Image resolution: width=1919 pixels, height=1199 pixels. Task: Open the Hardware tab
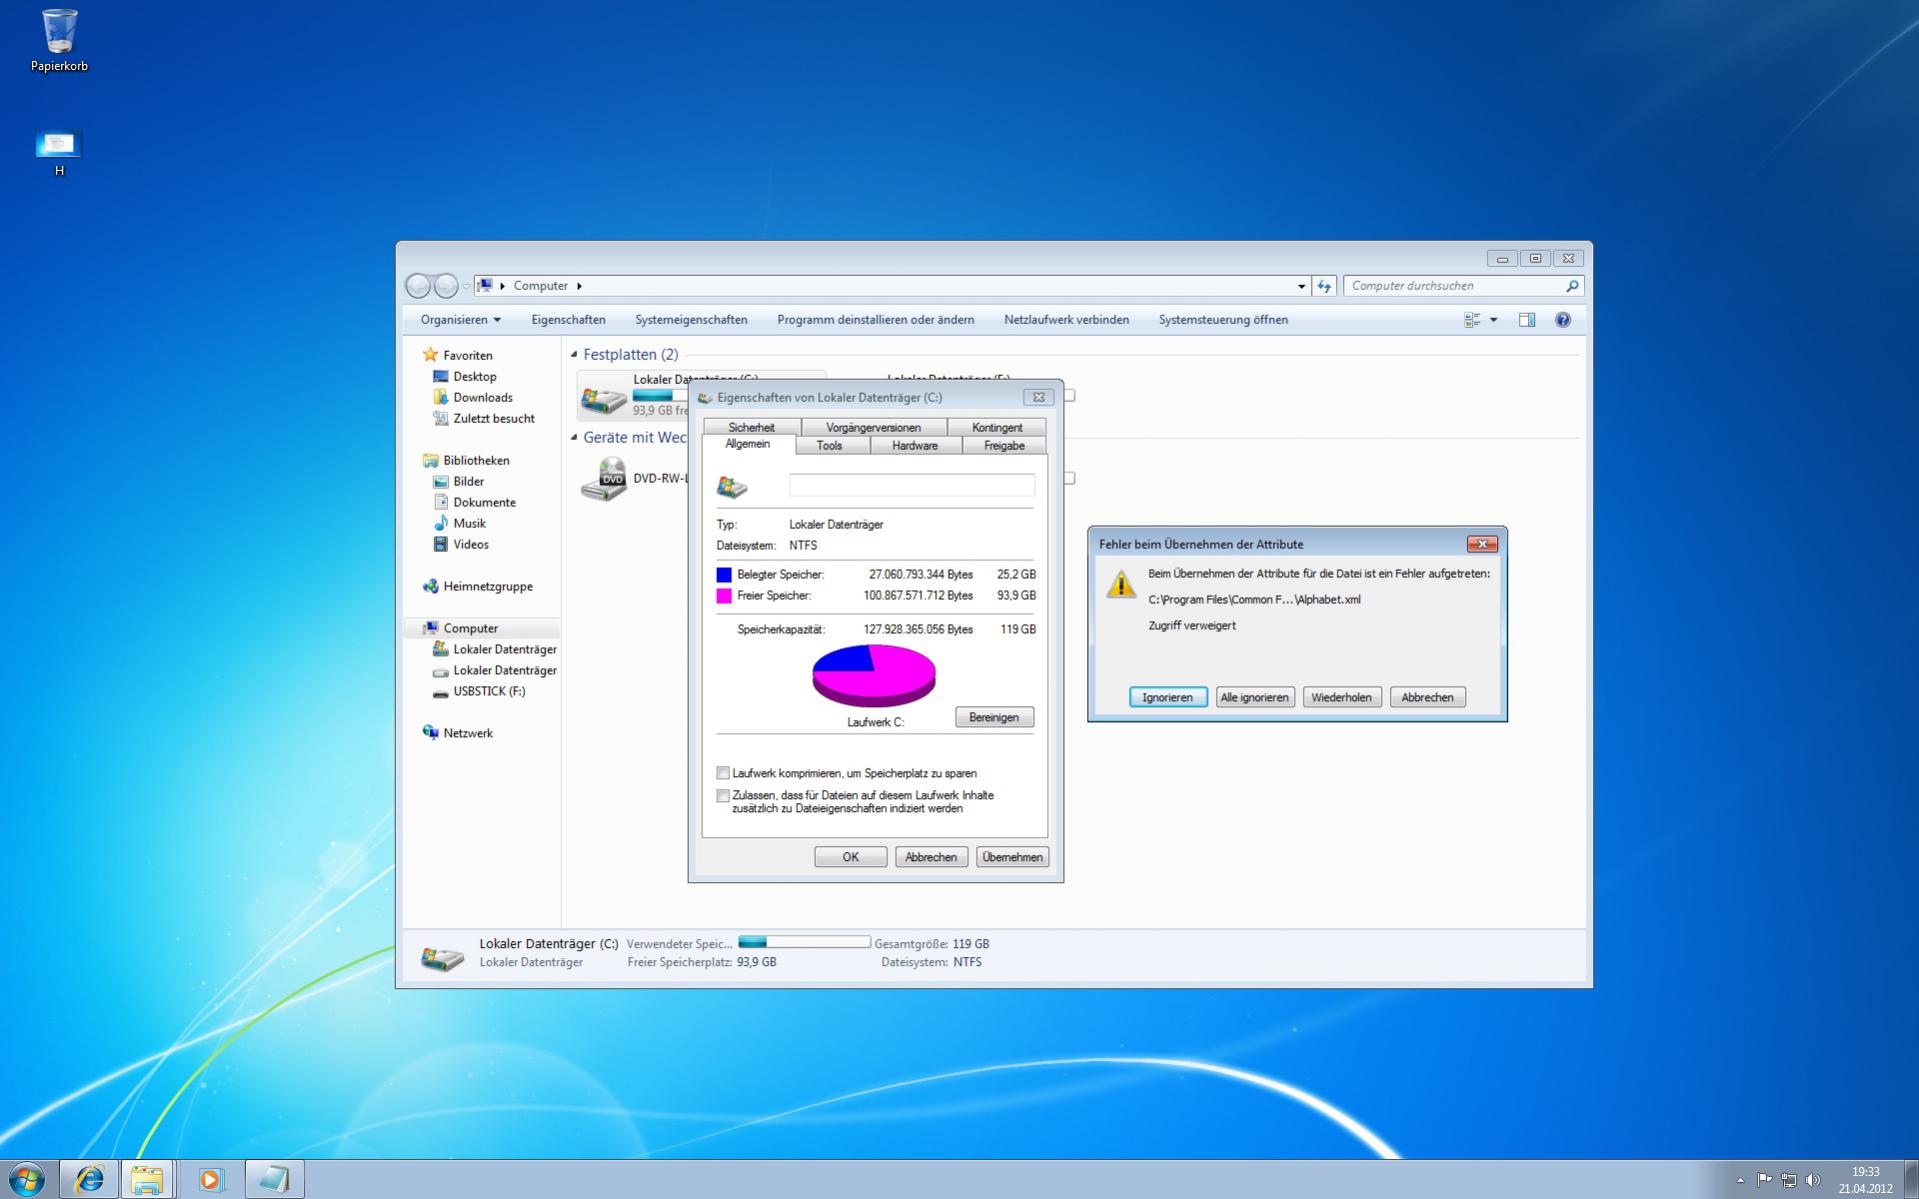(915, 446)
